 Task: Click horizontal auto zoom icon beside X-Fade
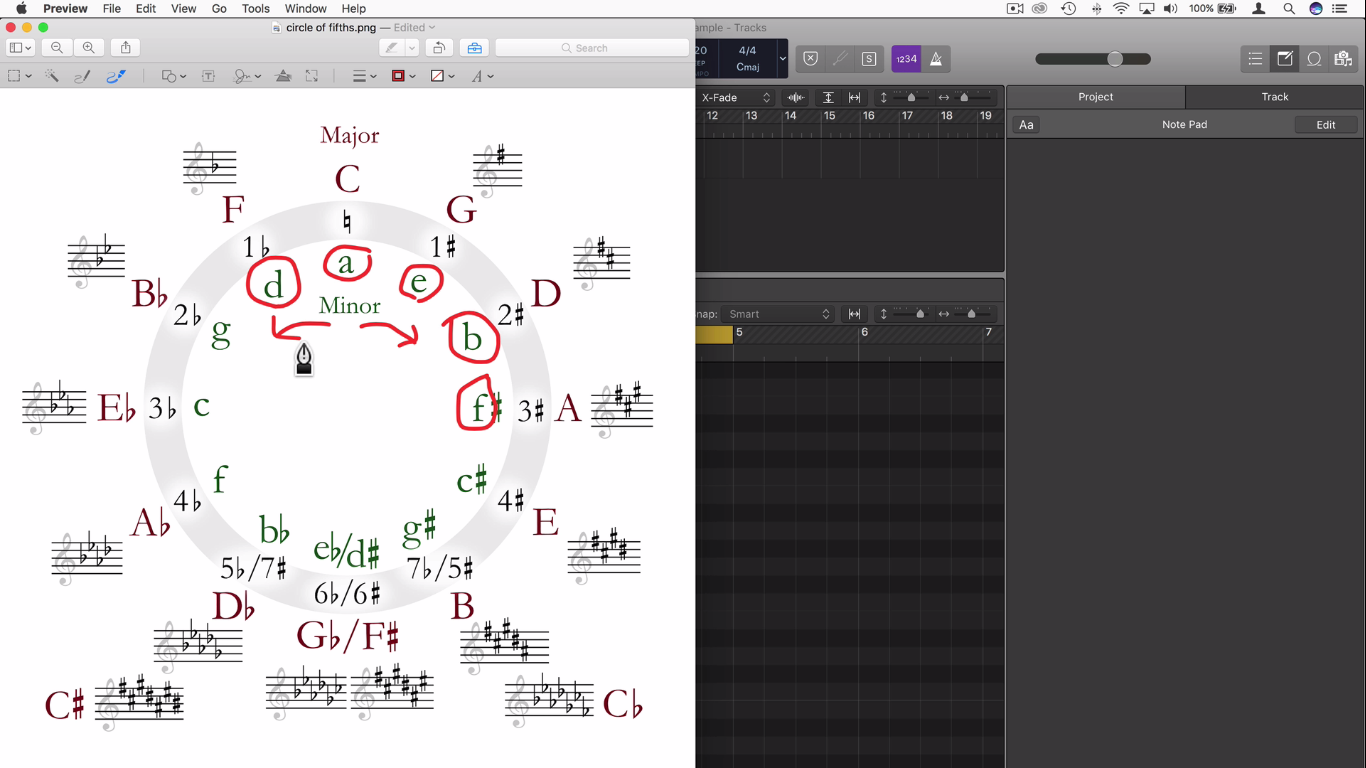click(x=855, y=97)
